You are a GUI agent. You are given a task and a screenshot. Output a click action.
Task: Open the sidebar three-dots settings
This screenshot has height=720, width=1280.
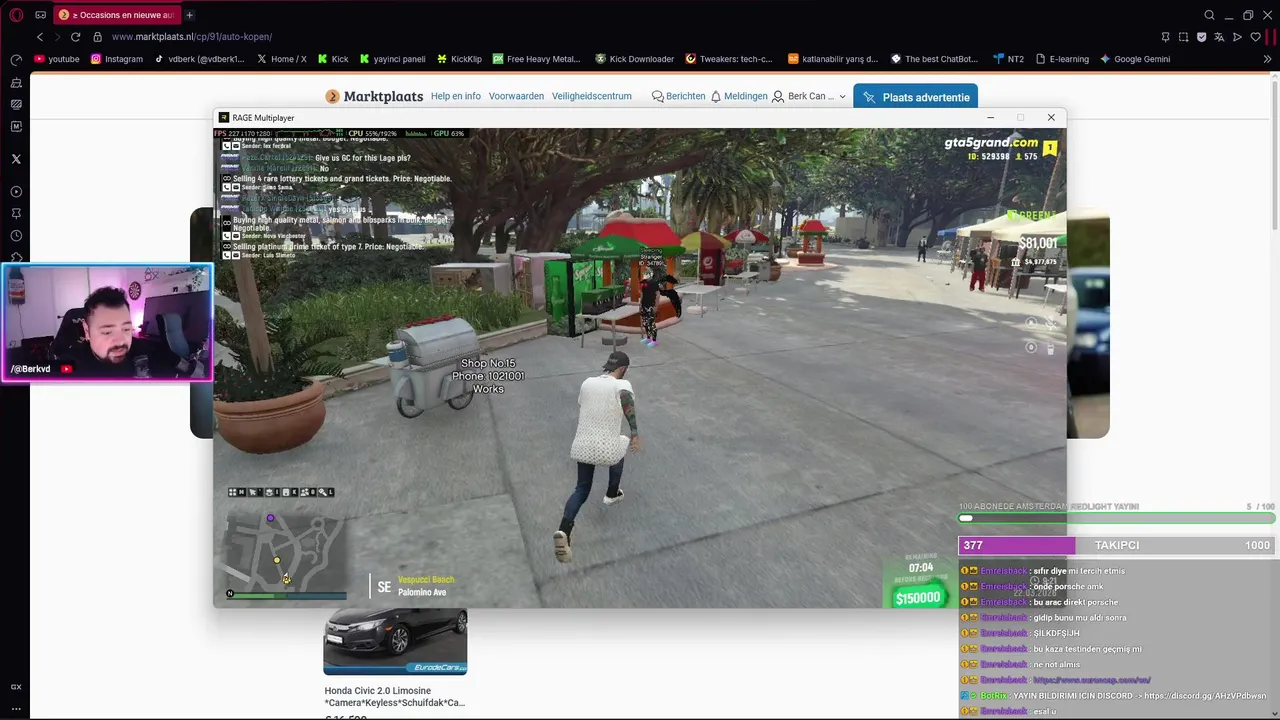[x=16, y=709]
